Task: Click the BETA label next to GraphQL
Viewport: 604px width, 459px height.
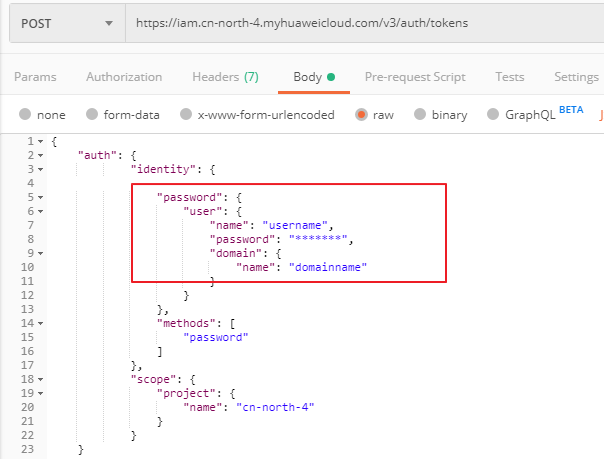Action: [x=571, y=110]
